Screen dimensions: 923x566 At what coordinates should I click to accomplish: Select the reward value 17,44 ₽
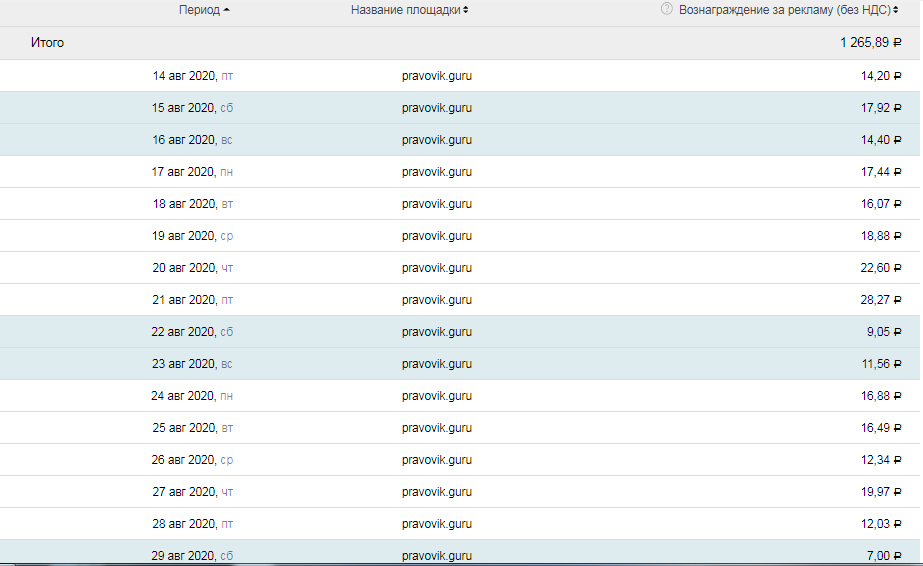[x=881, y=172]
